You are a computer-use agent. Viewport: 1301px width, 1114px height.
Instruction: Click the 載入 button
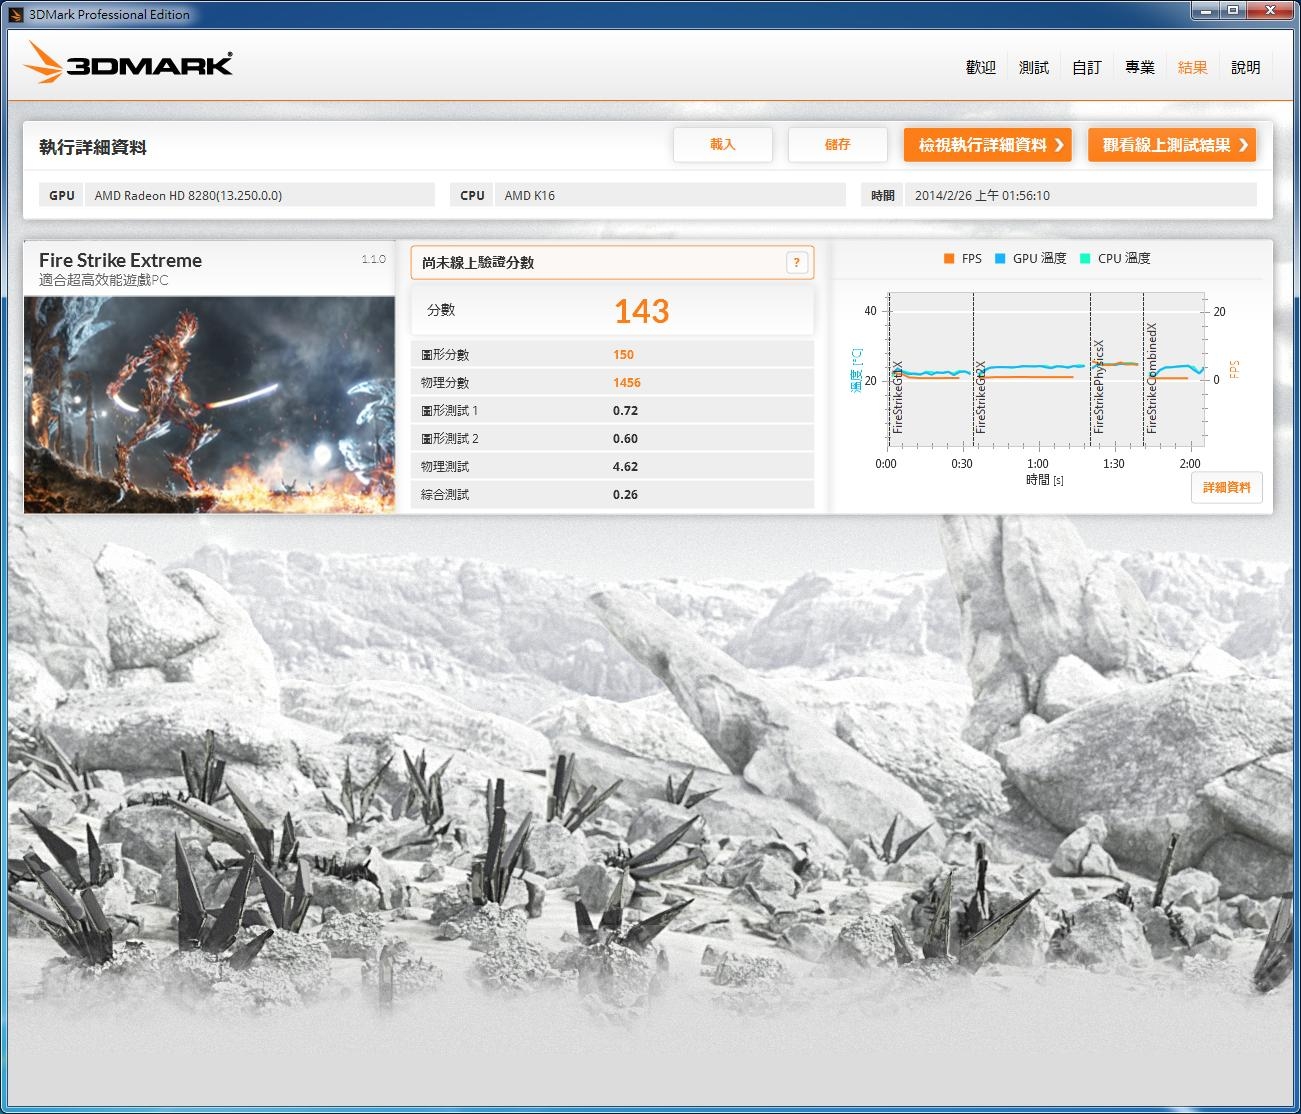pos(723,145)
